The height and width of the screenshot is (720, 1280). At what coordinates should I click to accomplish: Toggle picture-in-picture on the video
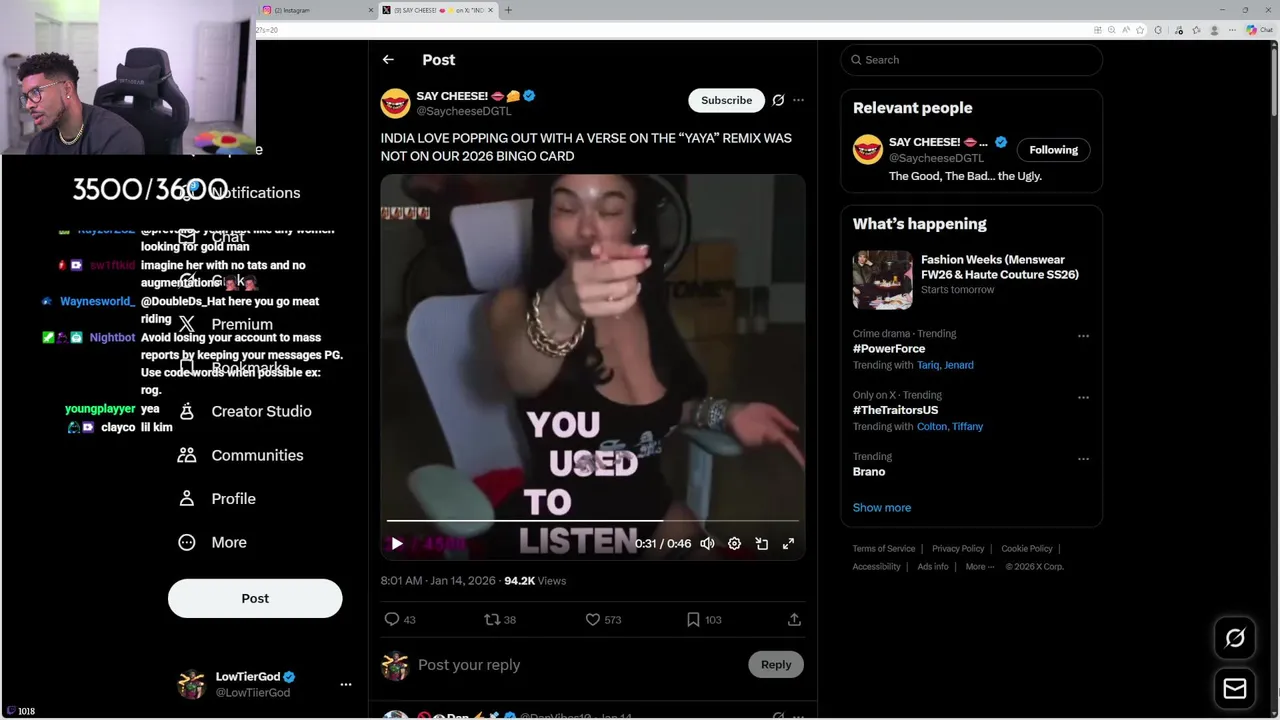pyautogui.click(x=761, y=544)
